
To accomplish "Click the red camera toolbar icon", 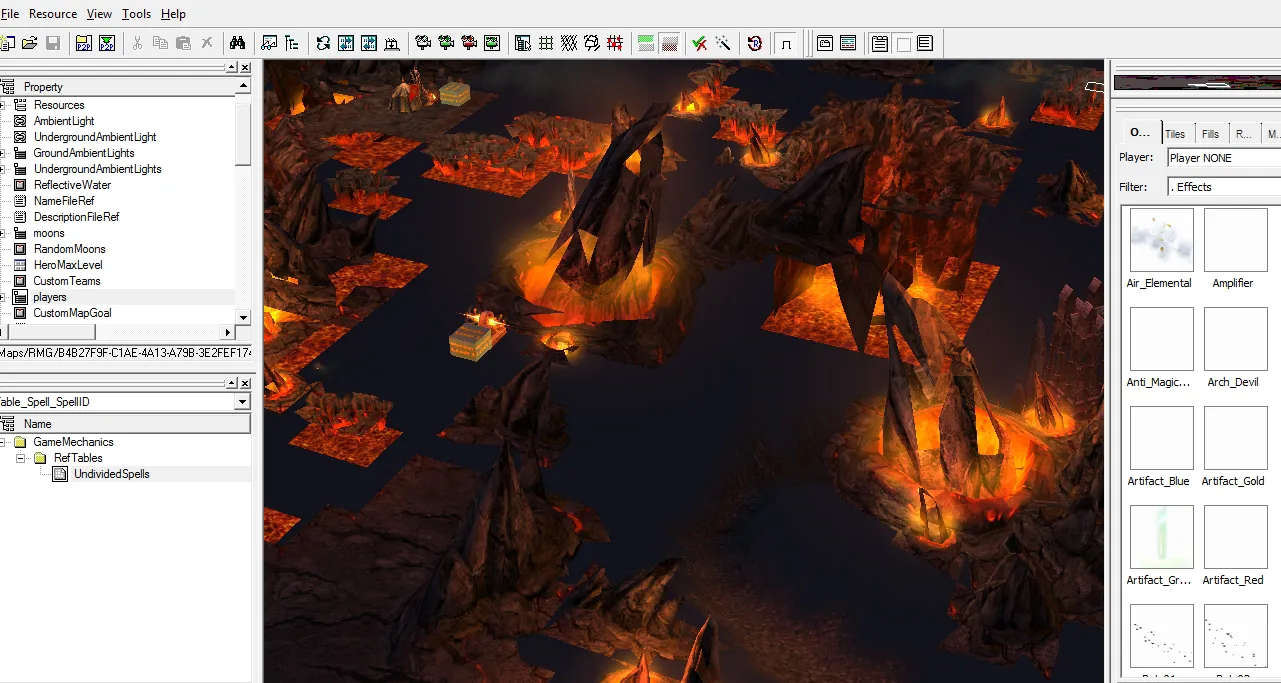I will 469,43.
